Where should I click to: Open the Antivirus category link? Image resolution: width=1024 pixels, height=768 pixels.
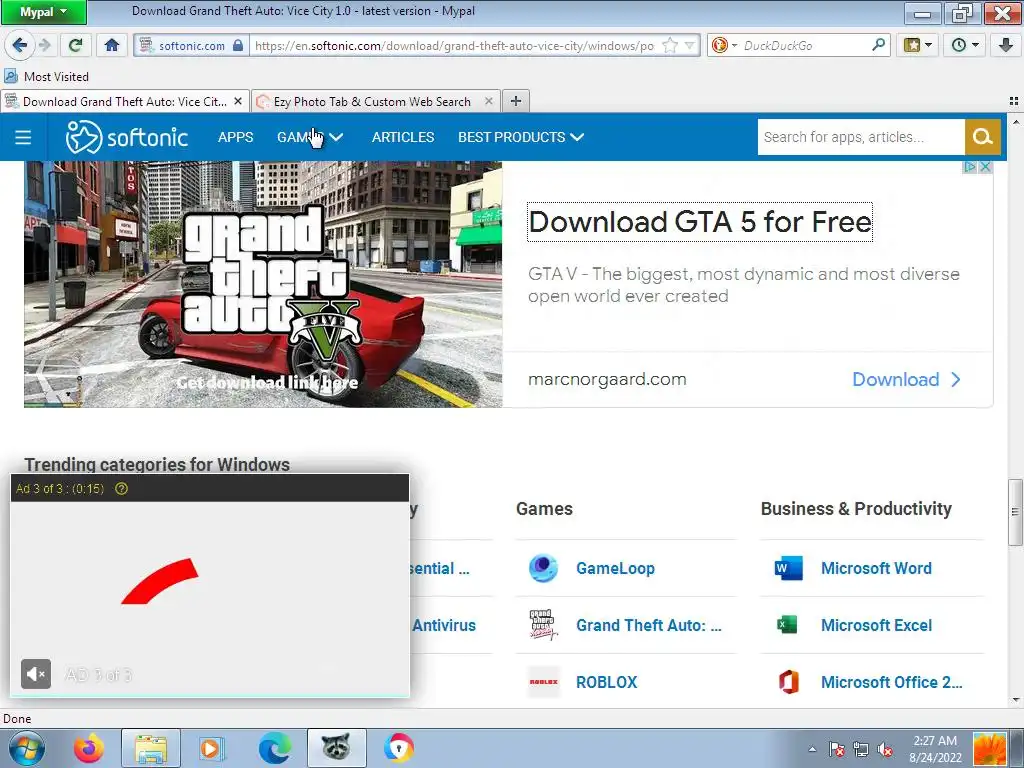pos(444,625)
